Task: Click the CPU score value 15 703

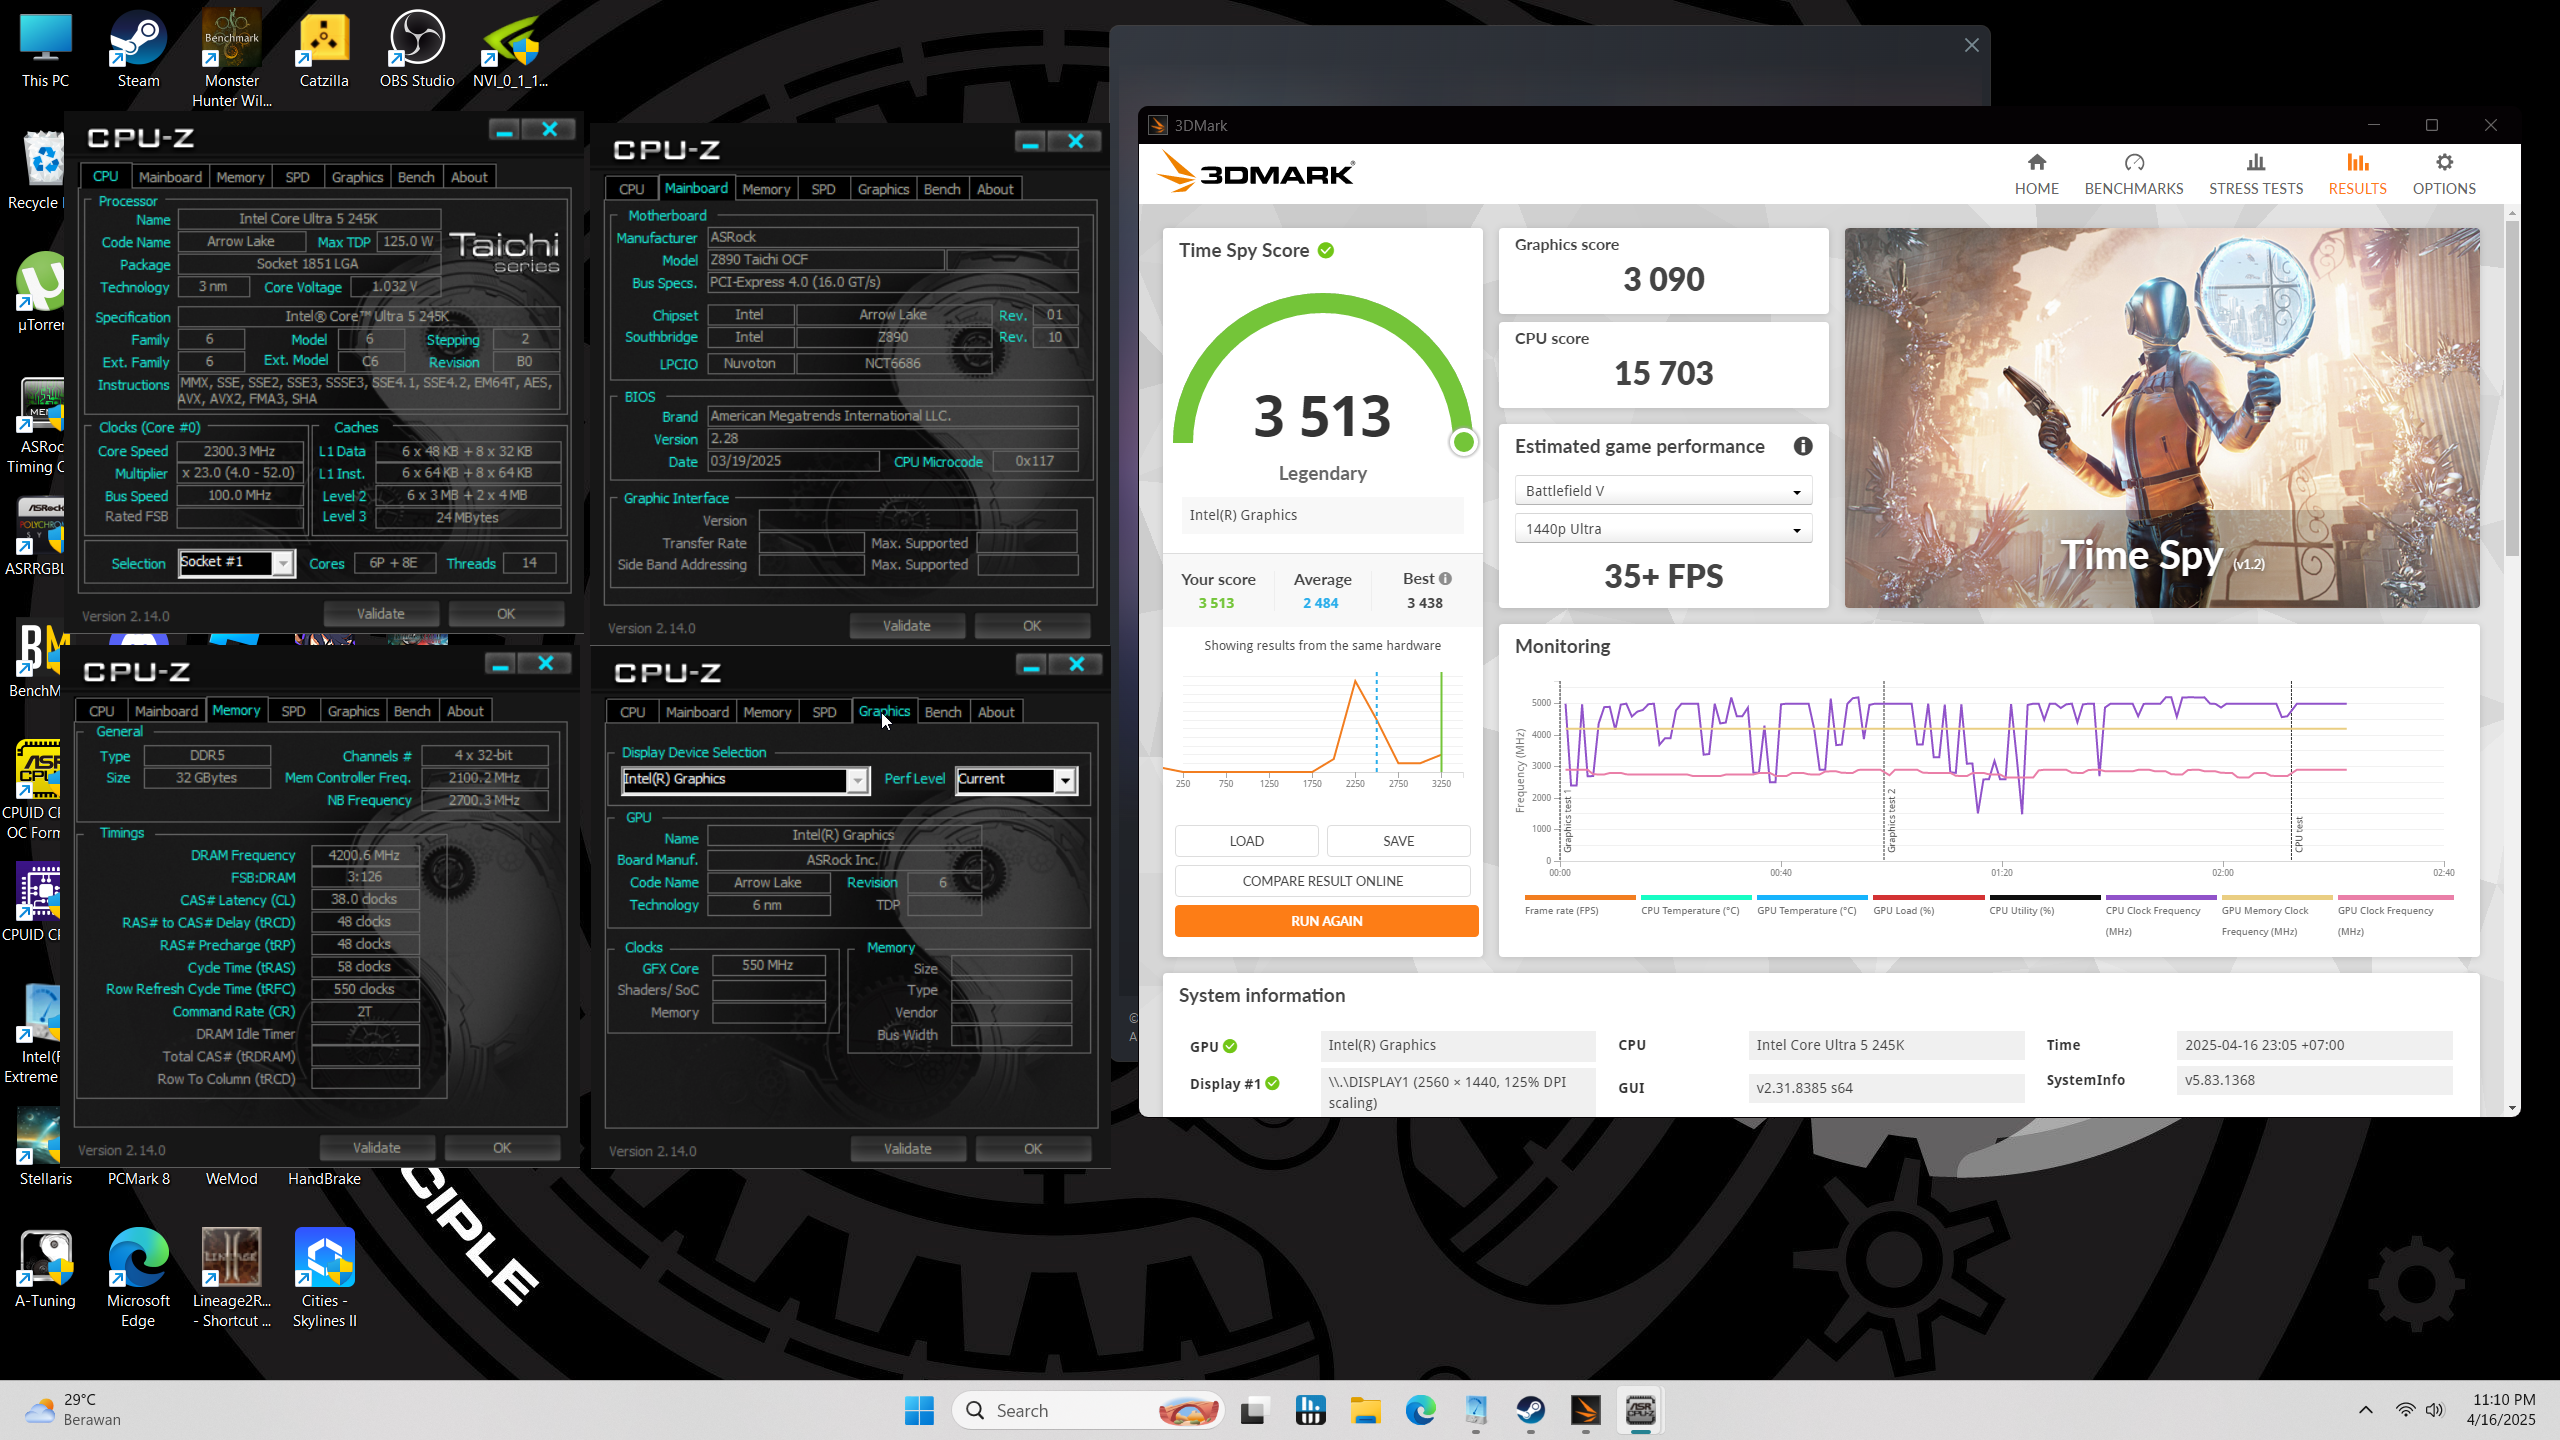Action: (1663, 373)
